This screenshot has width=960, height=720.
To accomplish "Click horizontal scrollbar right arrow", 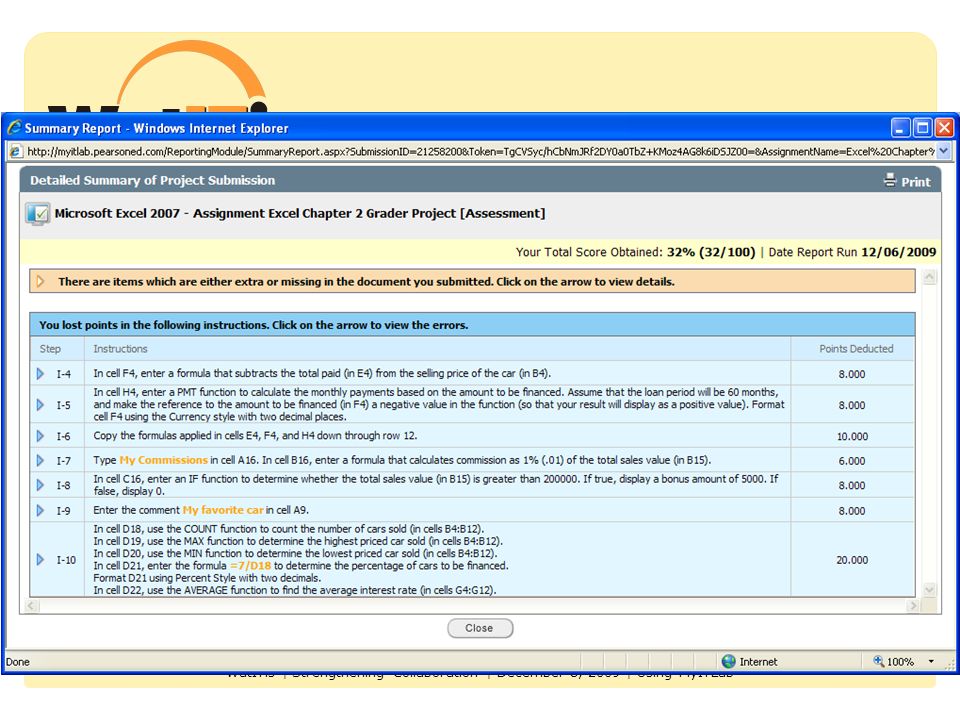I will click(x=913, y=606).
